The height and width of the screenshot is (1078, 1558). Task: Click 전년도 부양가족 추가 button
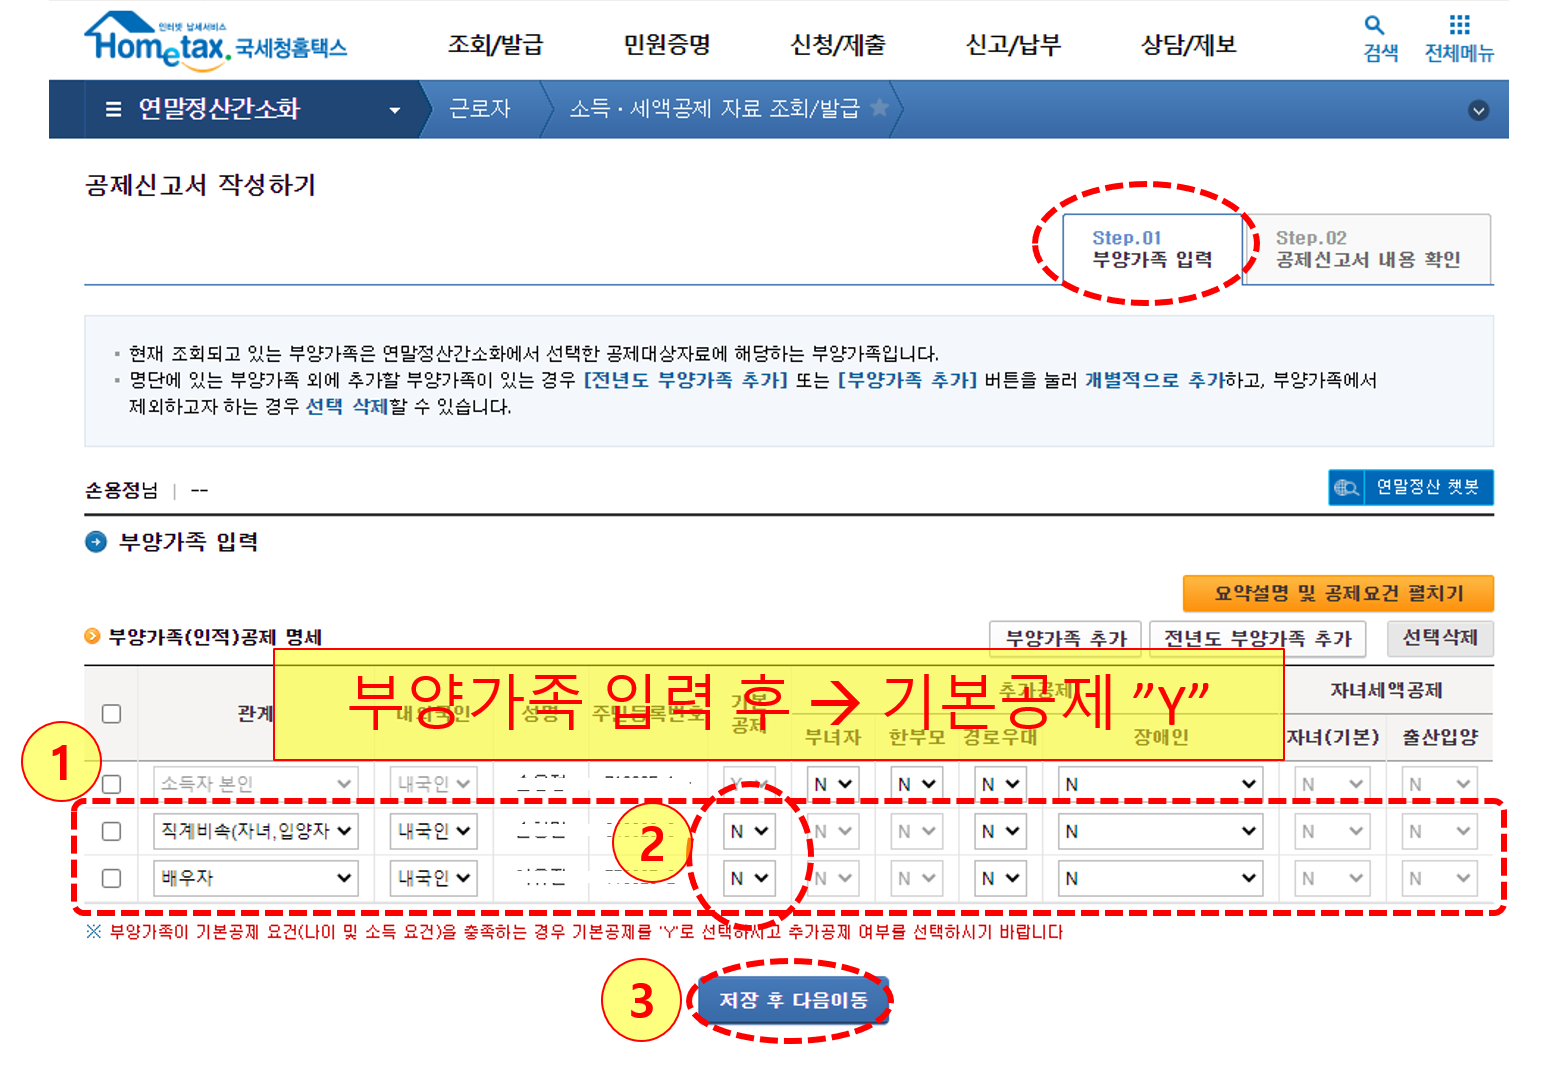(x=1258, y=638)
